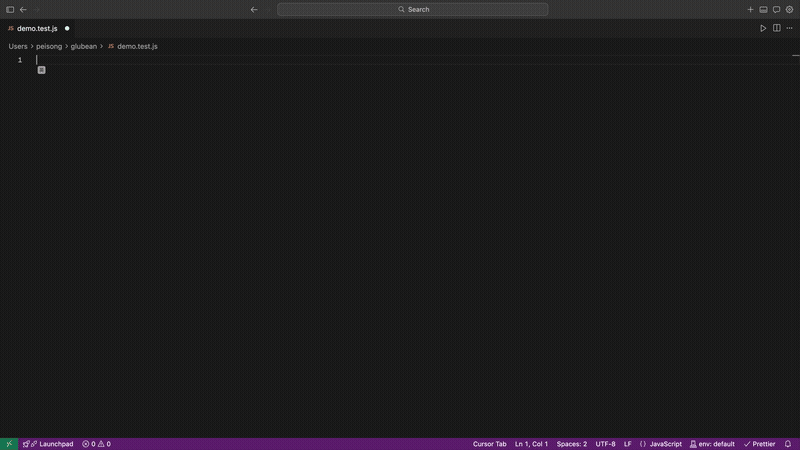Screen dimensions: 800x450
Task: Select the demo.test.js editor tab
Action: 37,28
